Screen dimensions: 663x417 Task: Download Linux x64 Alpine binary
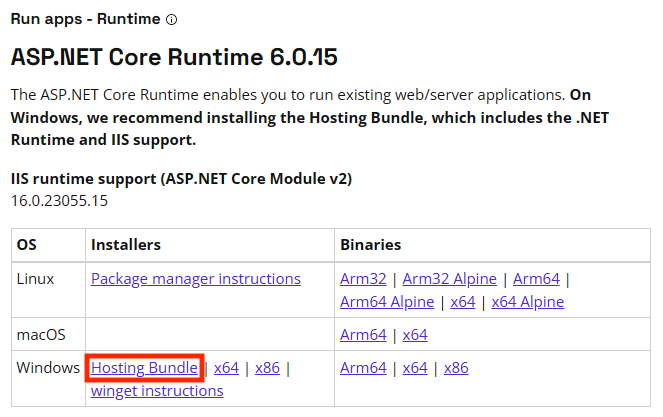tap(528, 302)
